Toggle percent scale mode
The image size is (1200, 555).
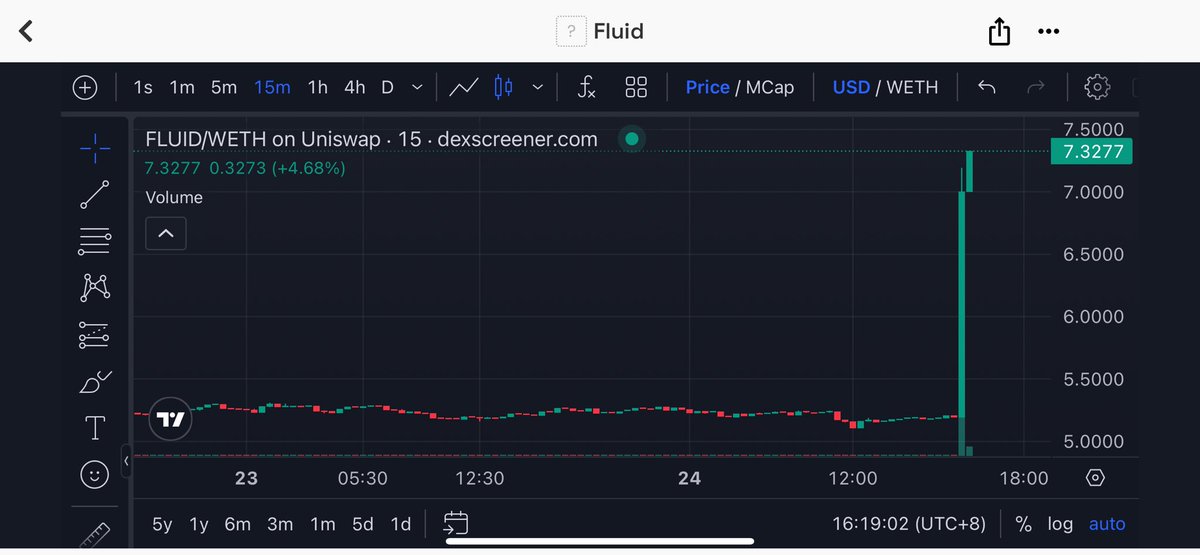1023,524
